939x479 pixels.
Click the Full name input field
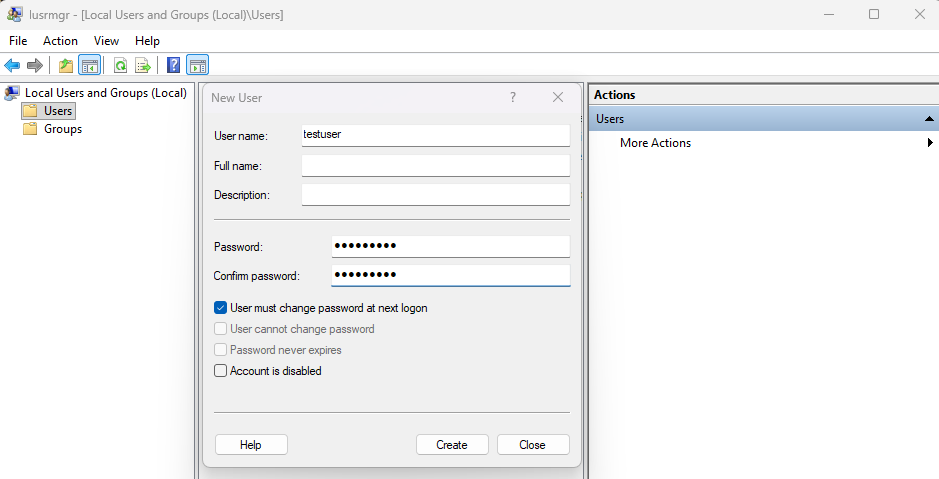point(435,165)
